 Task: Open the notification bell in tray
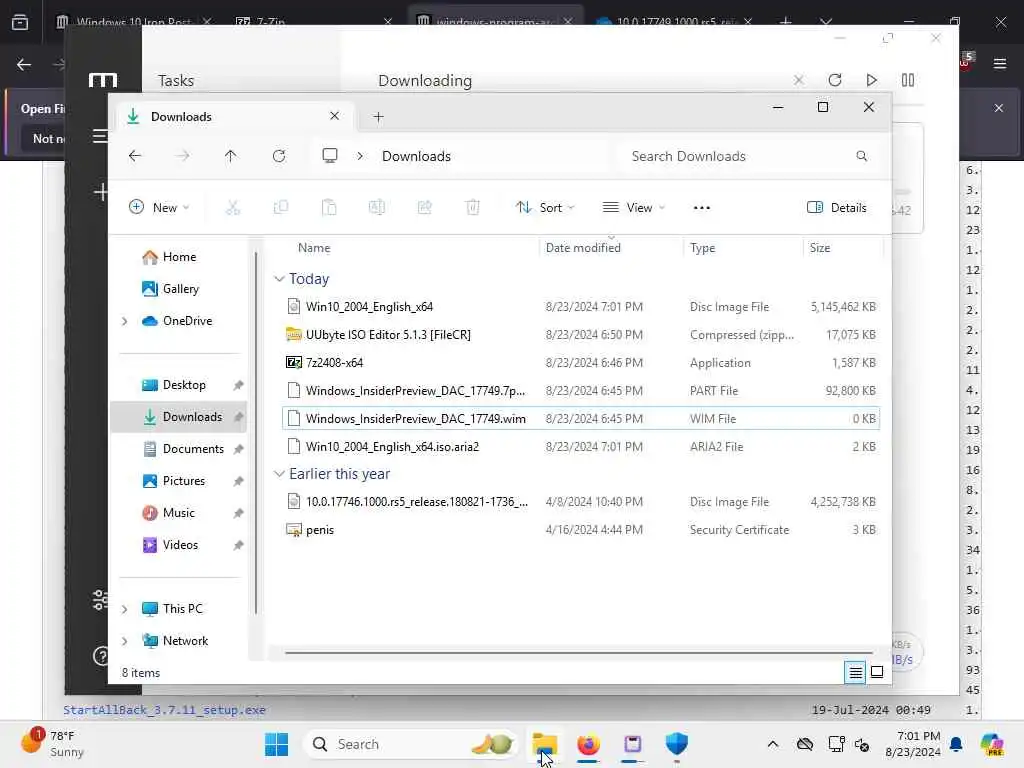[956, 744]
